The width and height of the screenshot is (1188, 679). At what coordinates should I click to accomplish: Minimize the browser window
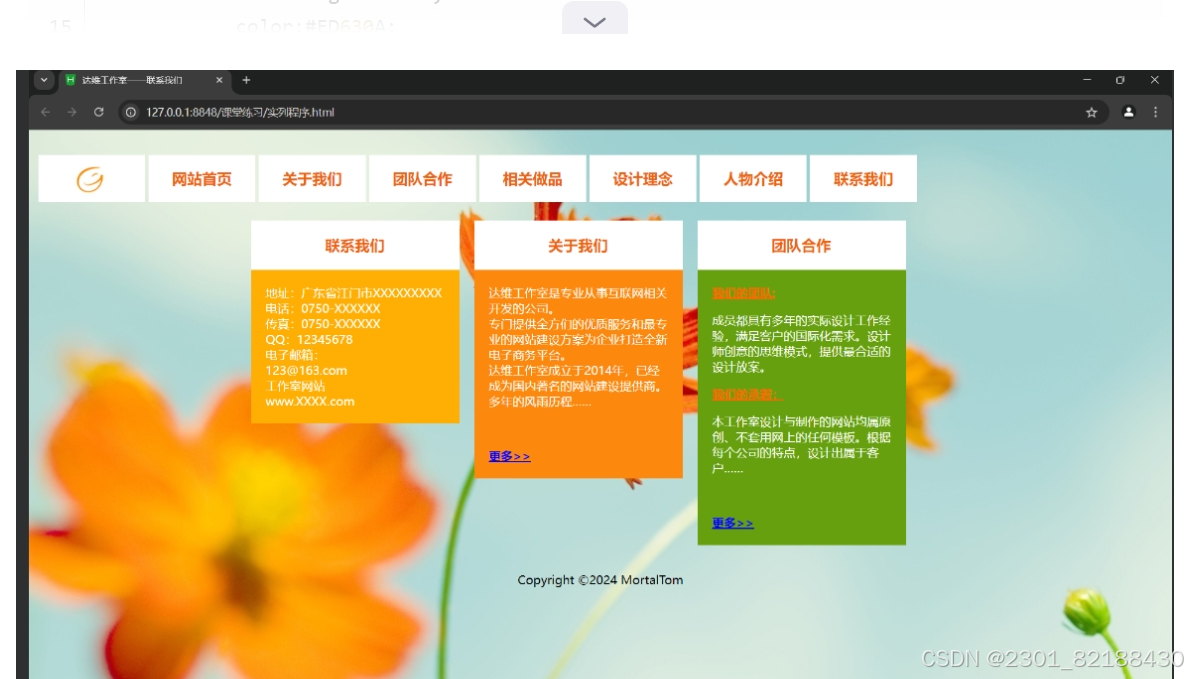coord(1087,80)
